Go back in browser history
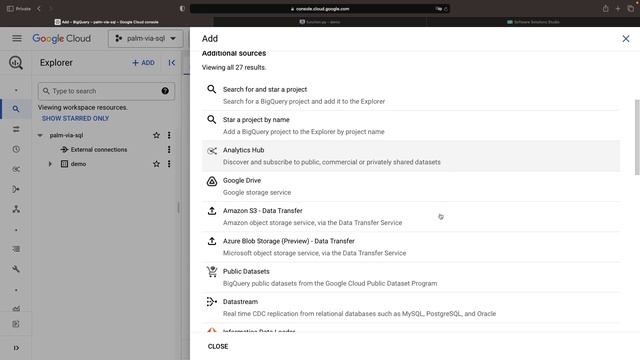This screenshot has height=360, width=640. (x=39, y=9)
